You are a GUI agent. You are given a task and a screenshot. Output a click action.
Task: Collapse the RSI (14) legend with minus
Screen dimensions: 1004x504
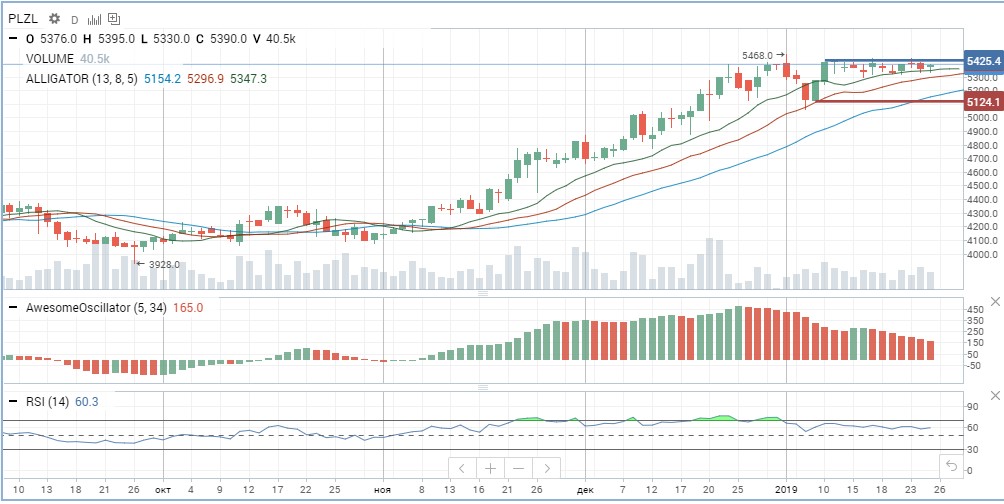tap(13, 402)
